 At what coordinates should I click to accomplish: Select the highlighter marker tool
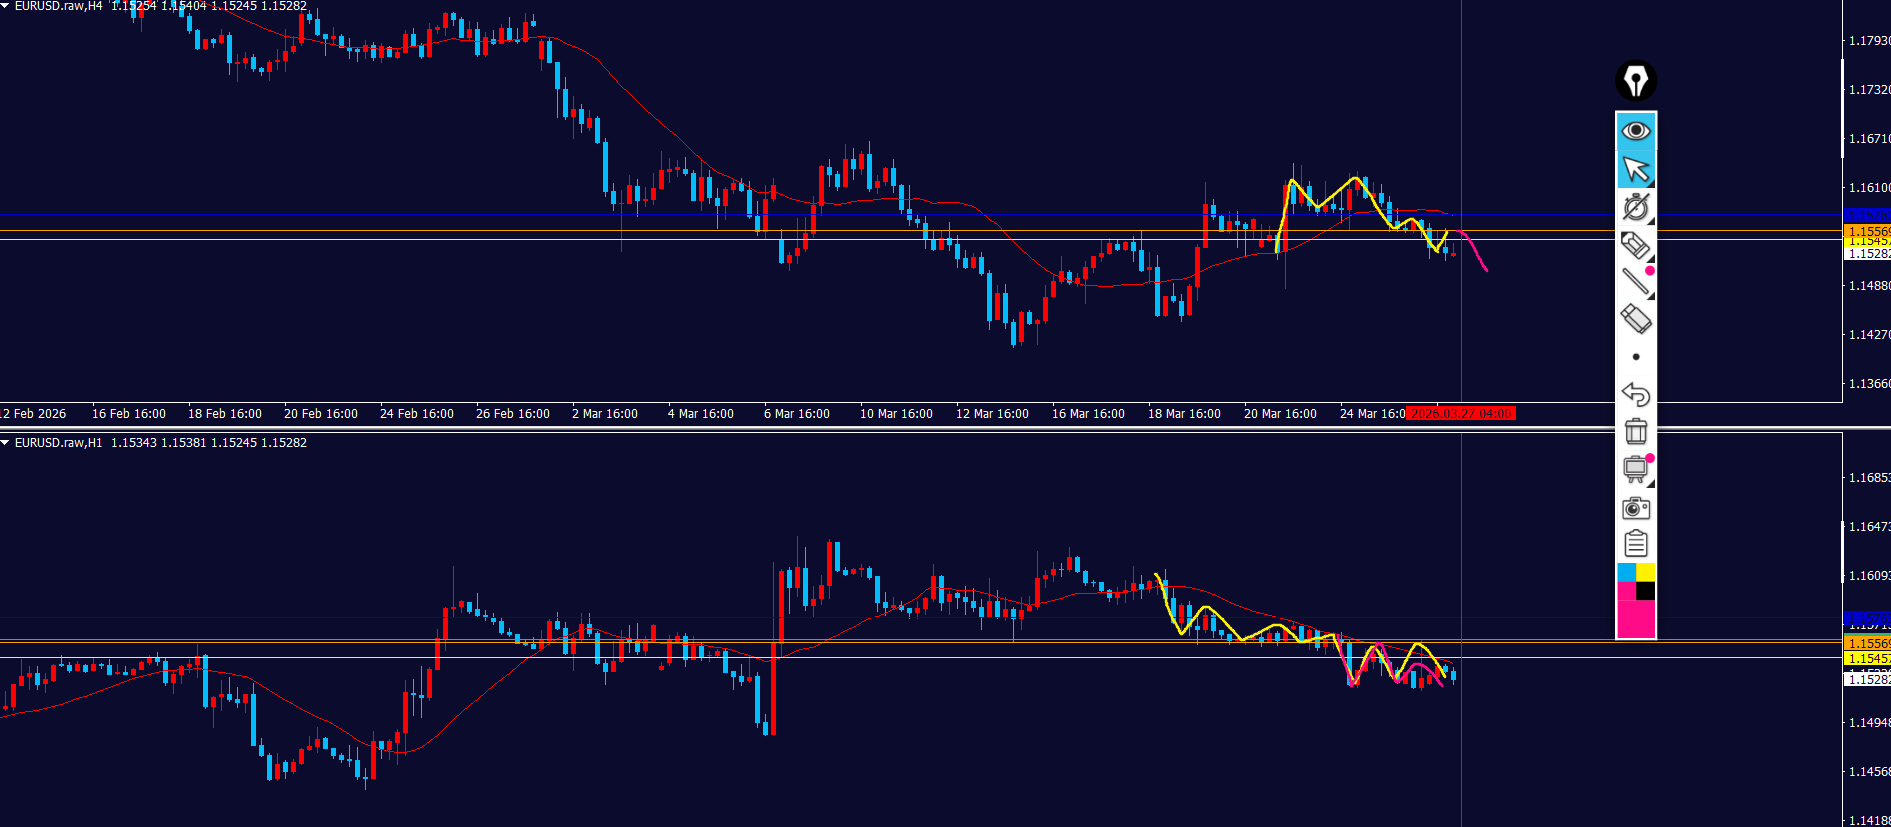[1635, 245]
